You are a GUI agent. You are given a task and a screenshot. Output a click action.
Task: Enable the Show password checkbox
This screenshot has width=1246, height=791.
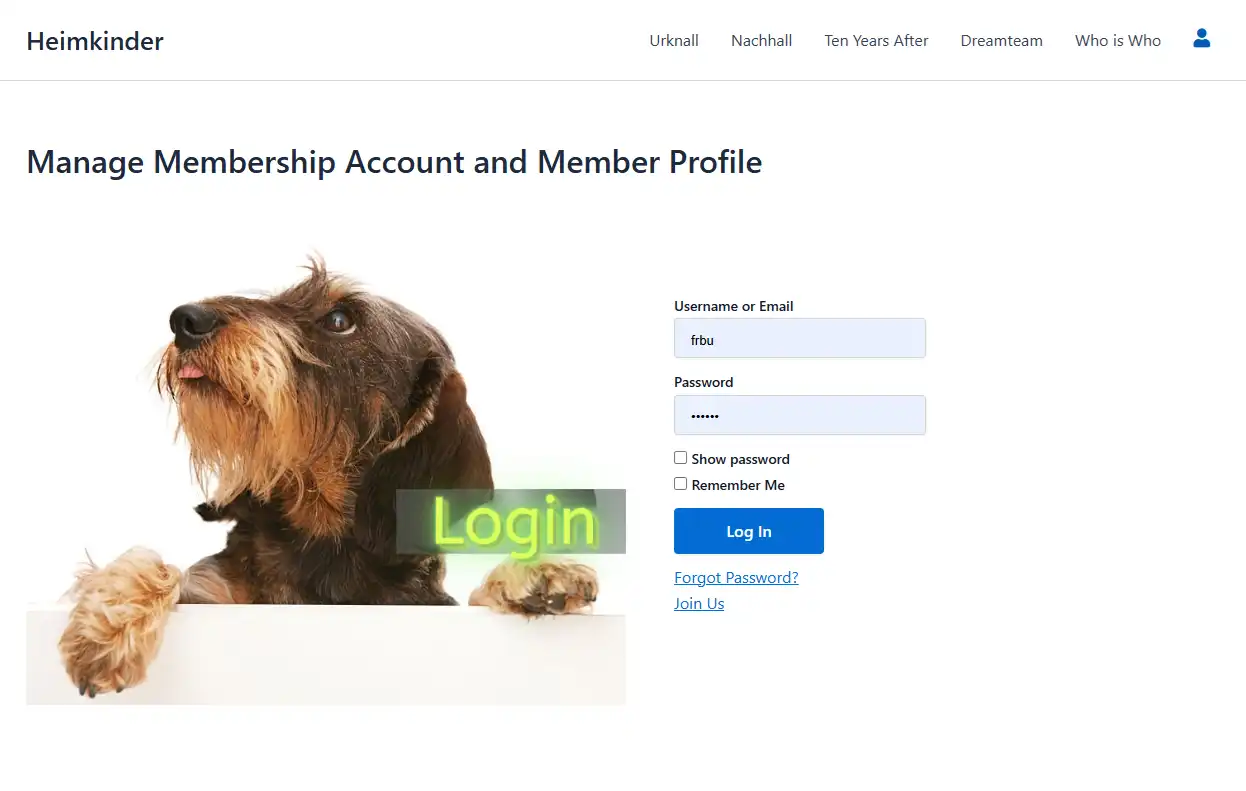681,458
